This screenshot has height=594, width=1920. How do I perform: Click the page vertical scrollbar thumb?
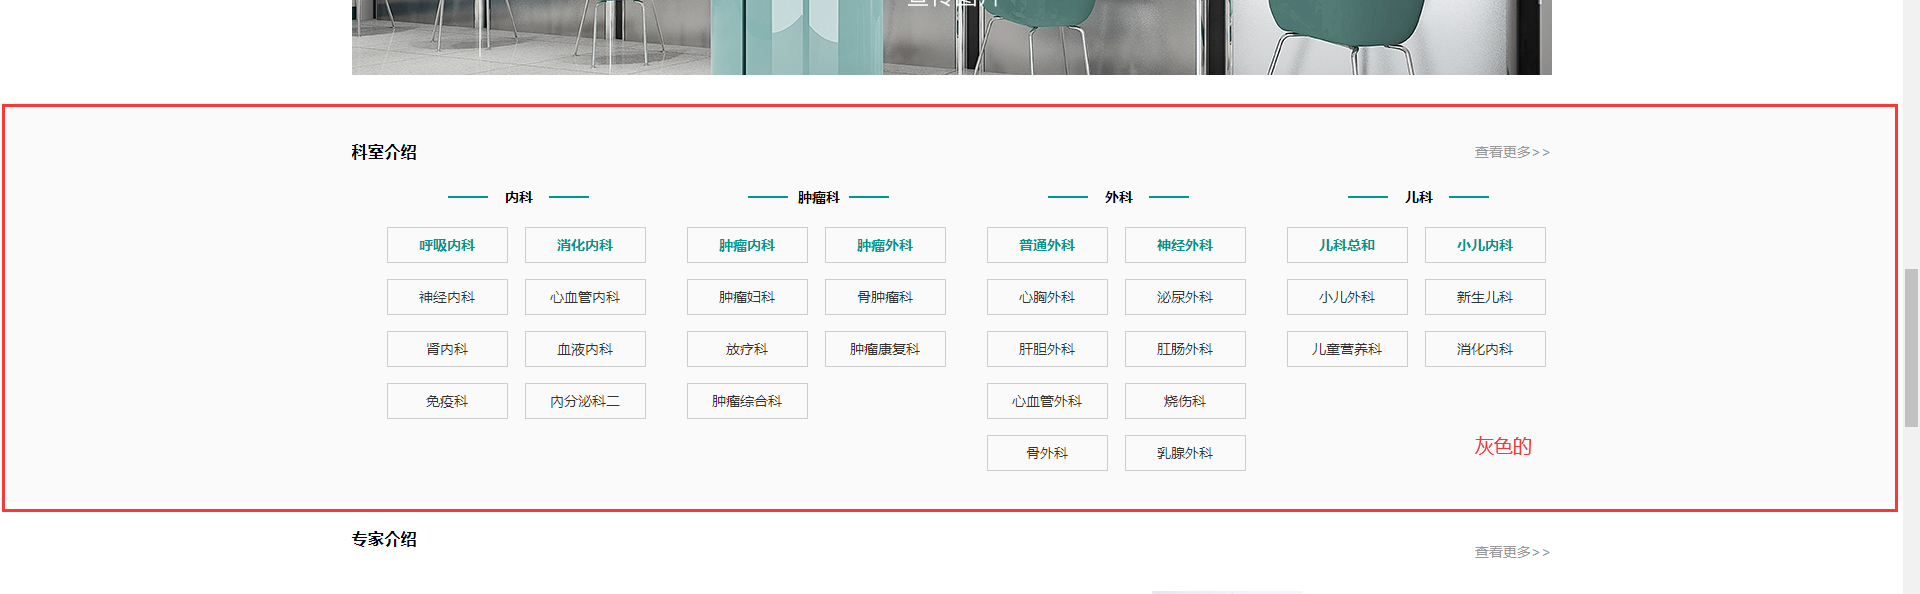click(x=1912, y=347)
